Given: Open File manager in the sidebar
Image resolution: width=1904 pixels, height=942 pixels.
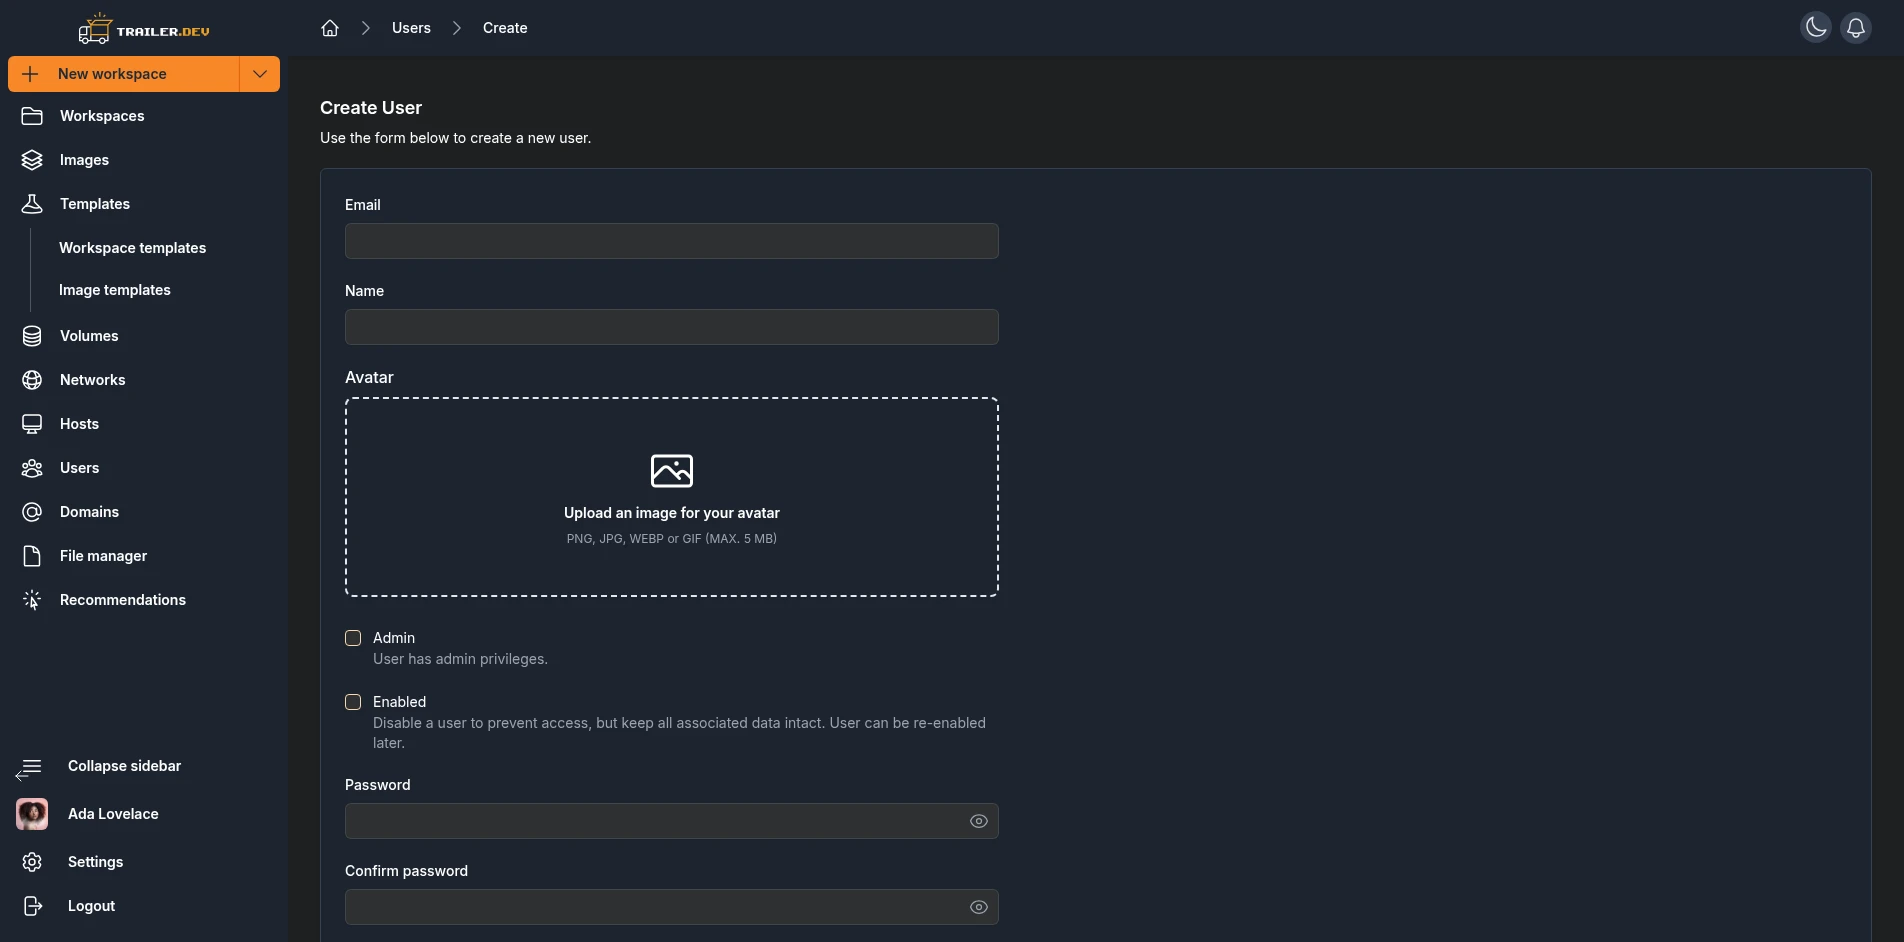Looking at the screenshot, I should point(144,556).
